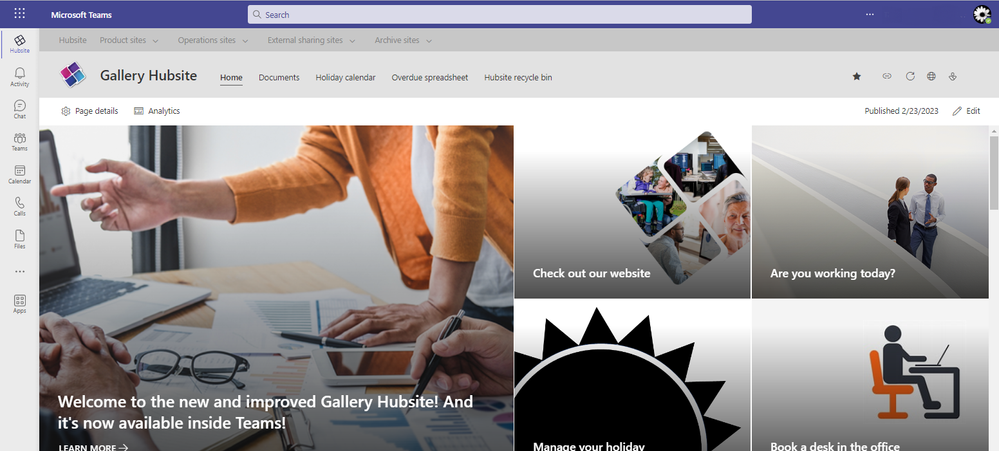The width and height of the screenshot is (999, 451).
Task: Toggle the favorite star for this site
Action: pyautogui.click(x=856, y=76)
